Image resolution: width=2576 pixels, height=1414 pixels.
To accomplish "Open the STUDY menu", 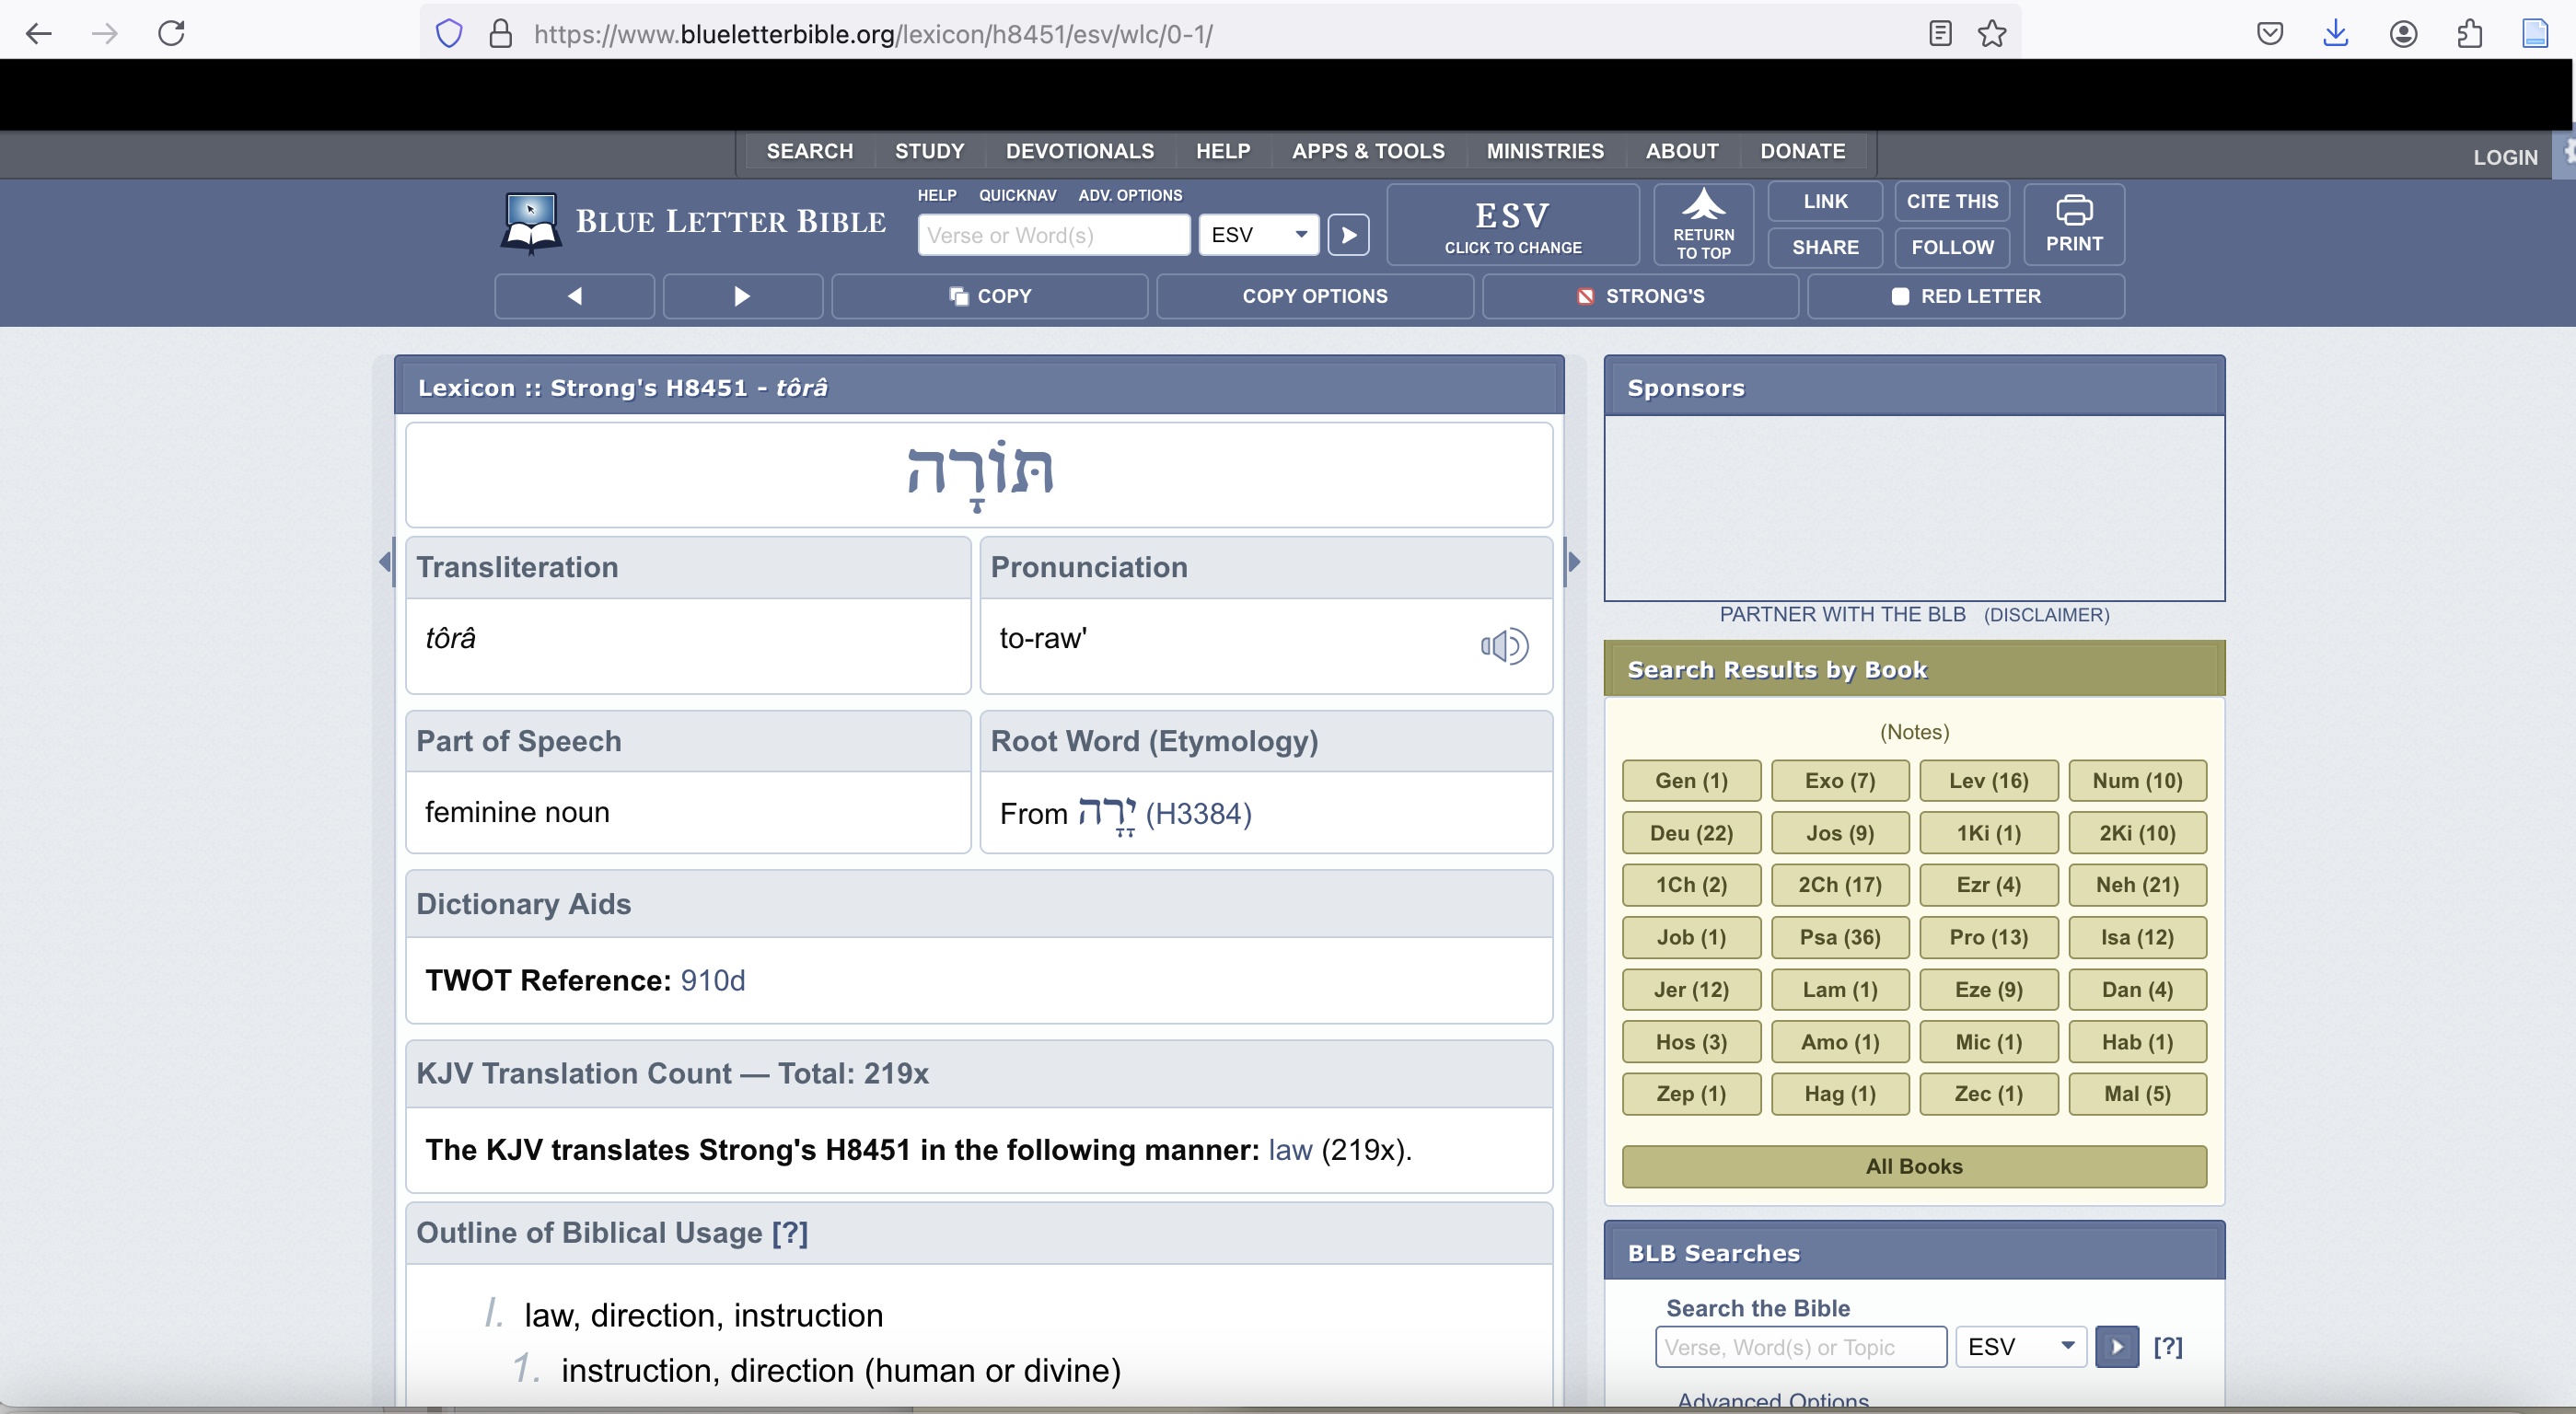I will [x=929, y=151].
